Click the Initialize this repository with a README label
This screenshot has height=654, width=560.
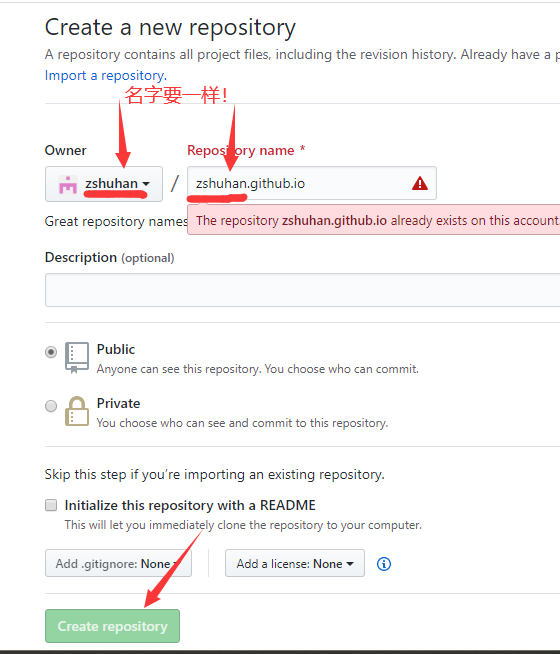(190, 505)
